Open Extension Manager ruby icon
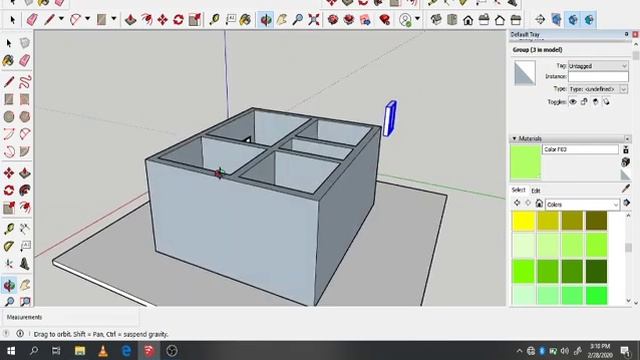The height and width of the screenshot is (360, 640). pos(384,20)
